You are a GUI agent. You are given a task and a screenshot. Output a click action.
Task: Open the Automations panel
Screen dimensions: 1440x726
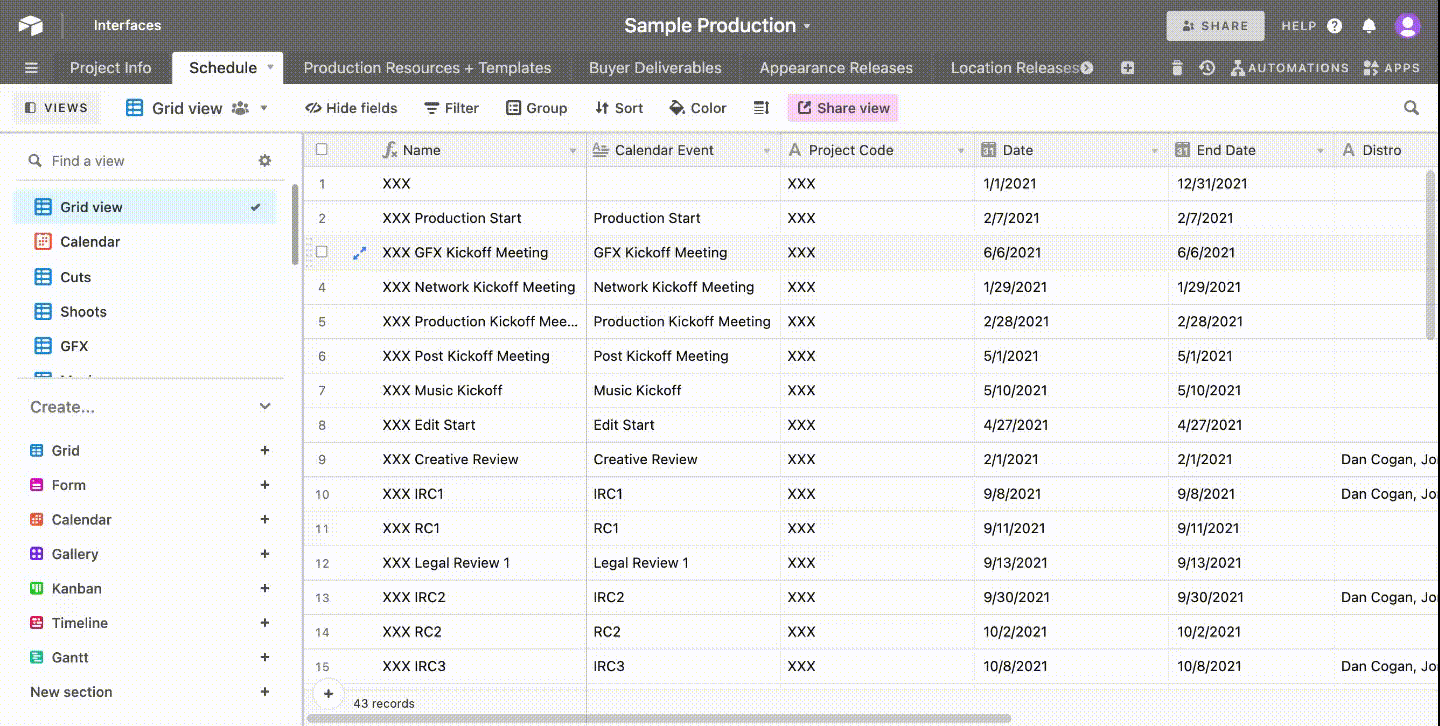pyautogui.click(x=1290, y=67)
